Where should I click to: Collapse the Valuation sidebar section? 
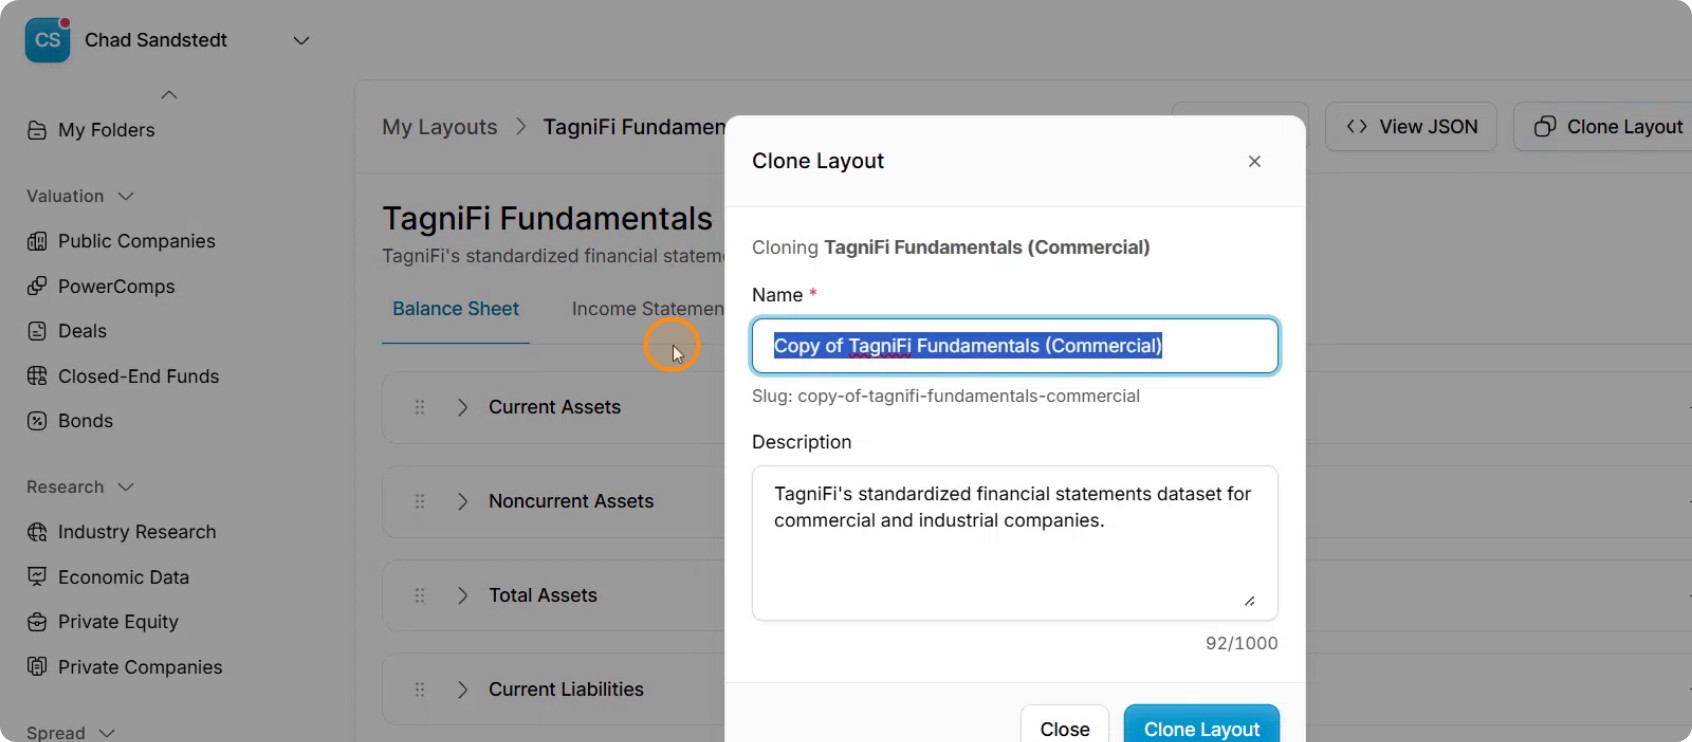(126, 196)
